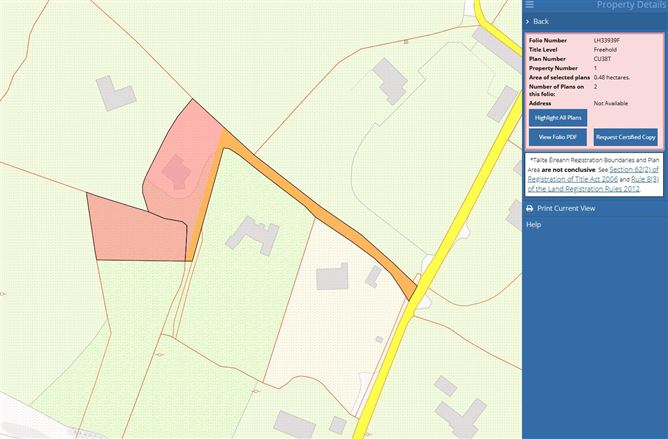668x439 pixels.
Task: Open the hamburger menu in panel header
Action: (530, 5)
